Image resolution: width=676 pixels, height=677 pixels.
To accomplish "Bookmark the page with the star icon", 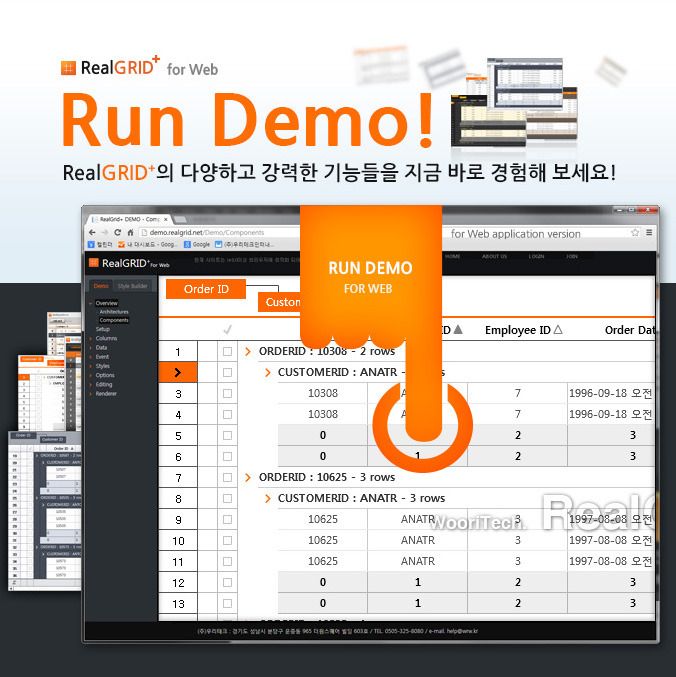I will pyautogui.click(x=635, y=233).
